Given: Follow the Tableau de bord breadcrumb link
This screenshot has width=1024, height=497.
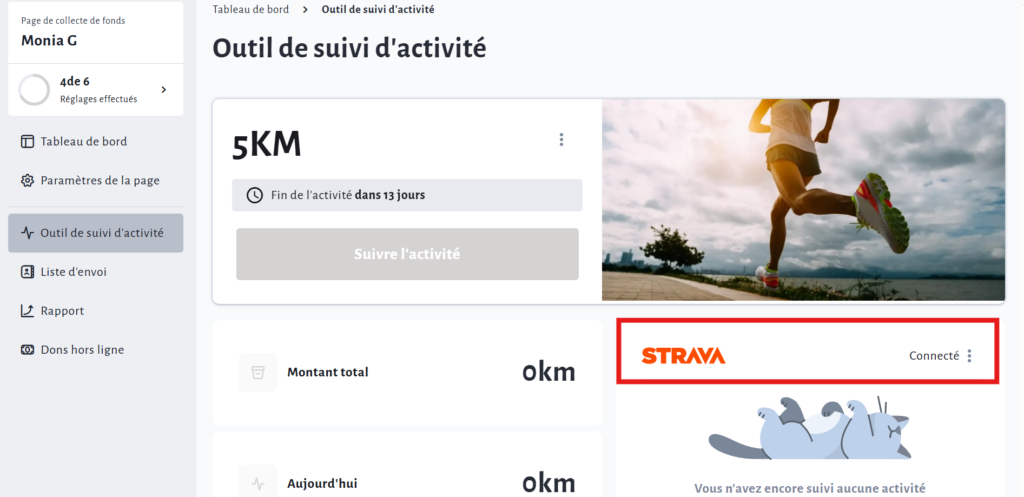Looking at the screenshot, I should [x=251, y=10].
